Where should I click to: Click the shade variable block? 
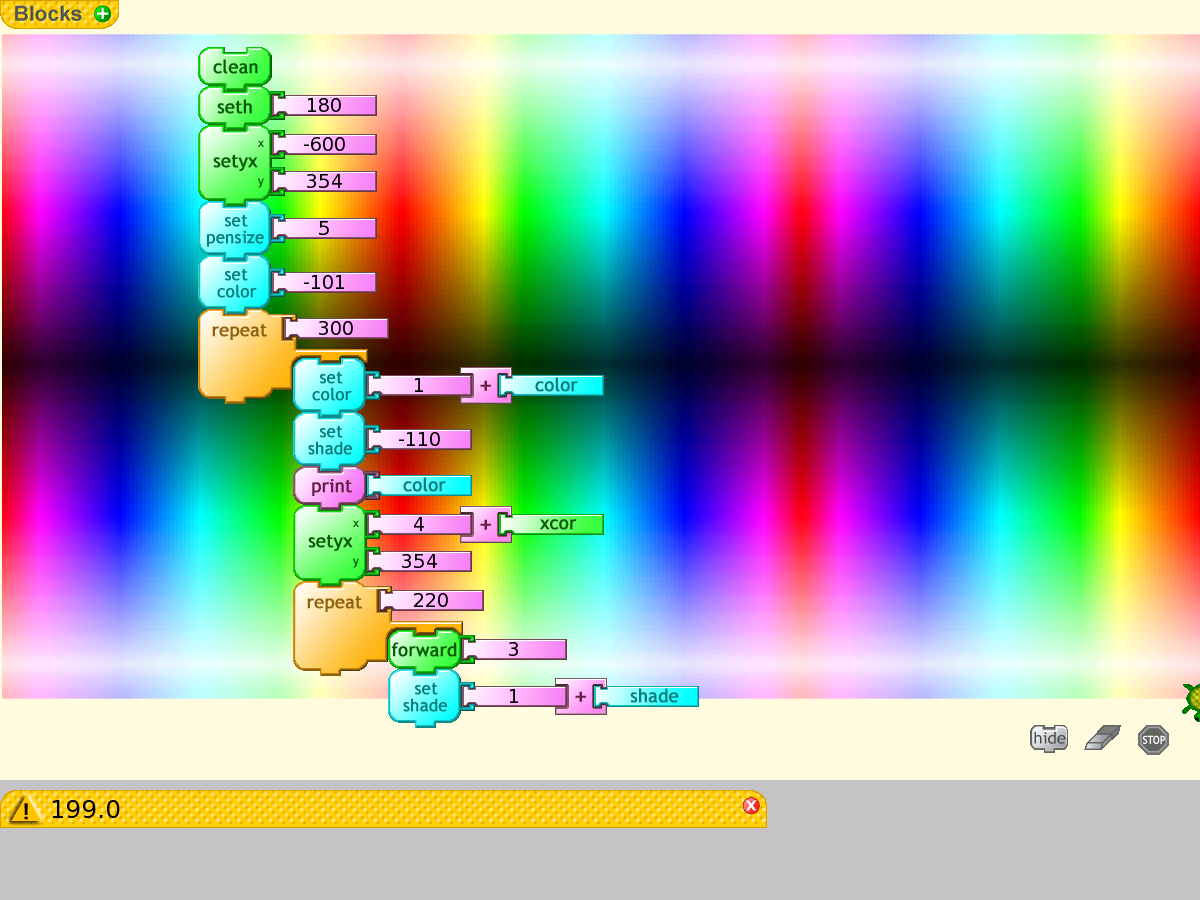(x=652, y=696)
